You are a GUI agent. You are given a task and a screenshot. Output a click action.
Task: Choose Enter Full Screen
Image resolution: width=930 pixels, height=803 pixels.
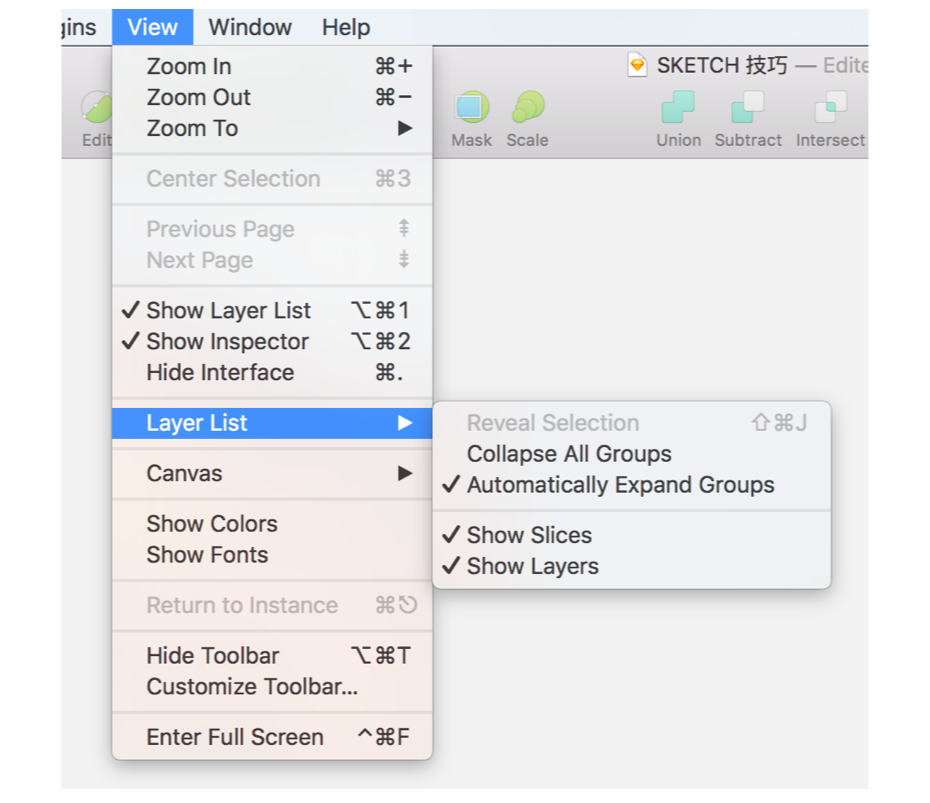(235, 737)
